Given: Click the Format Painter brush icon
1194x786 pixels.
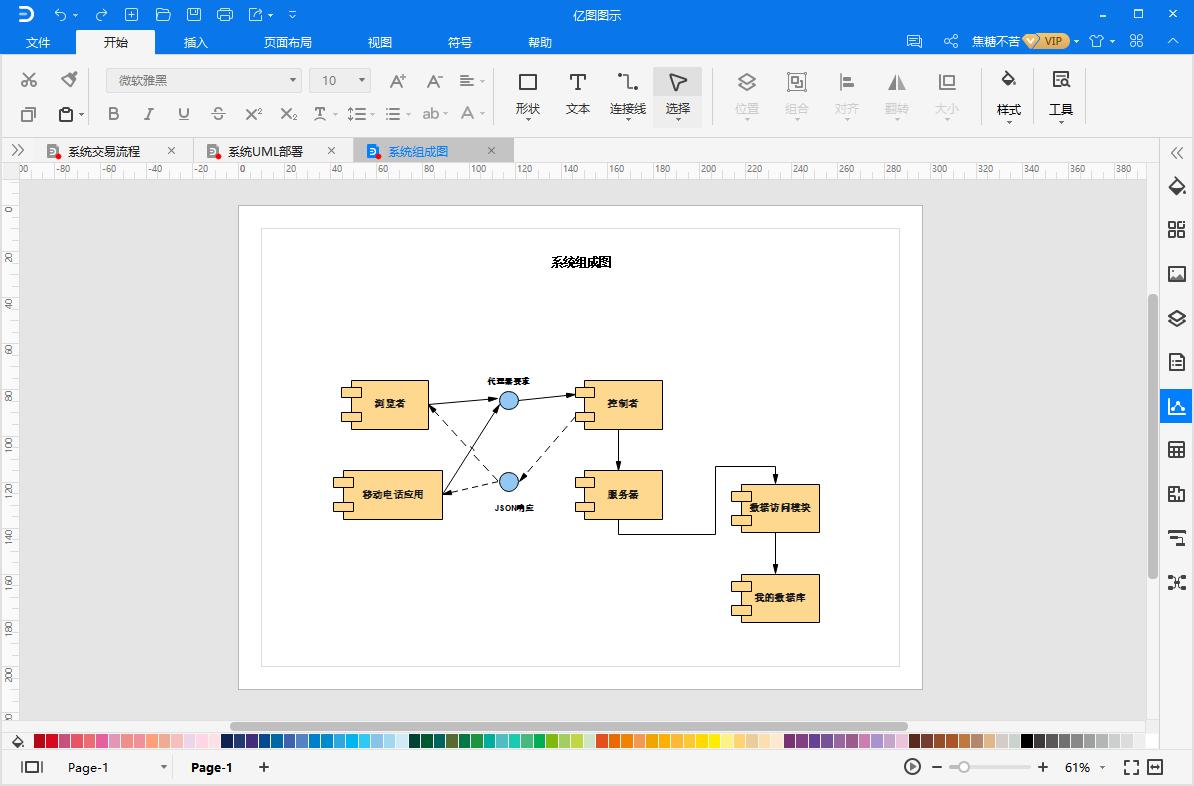Looking at the screenshot, I should point(69,80).
